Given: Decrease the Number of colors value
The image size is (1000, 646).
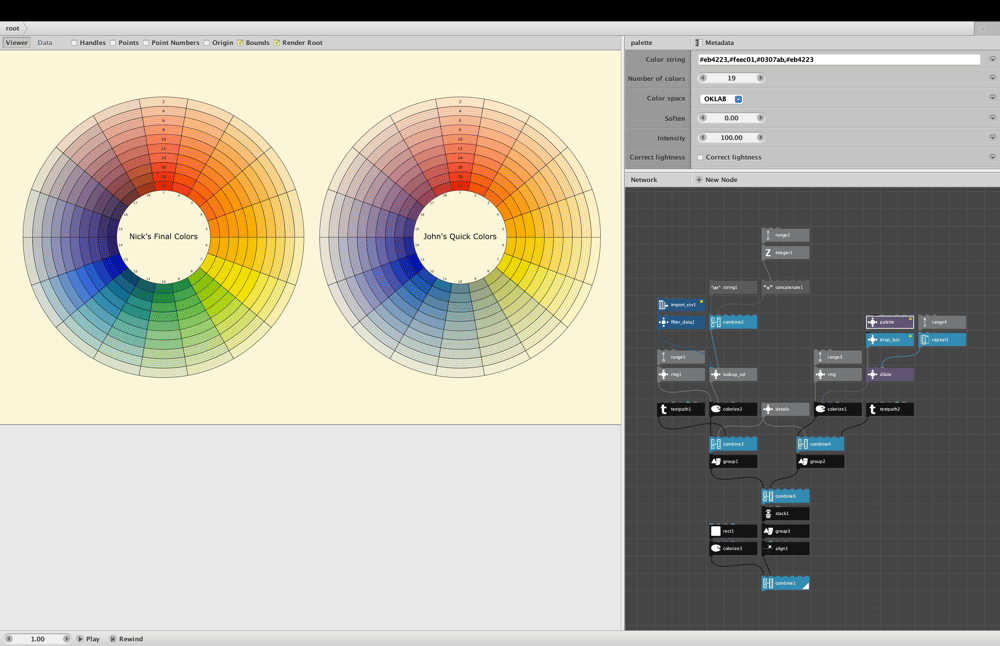Looking at the screenshot, I should point(703,78).
